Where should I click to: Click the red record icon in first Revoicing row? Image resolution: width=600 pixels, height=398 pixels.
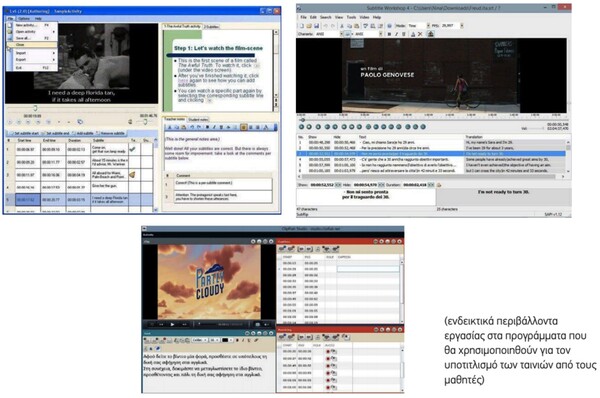[328, 351]
